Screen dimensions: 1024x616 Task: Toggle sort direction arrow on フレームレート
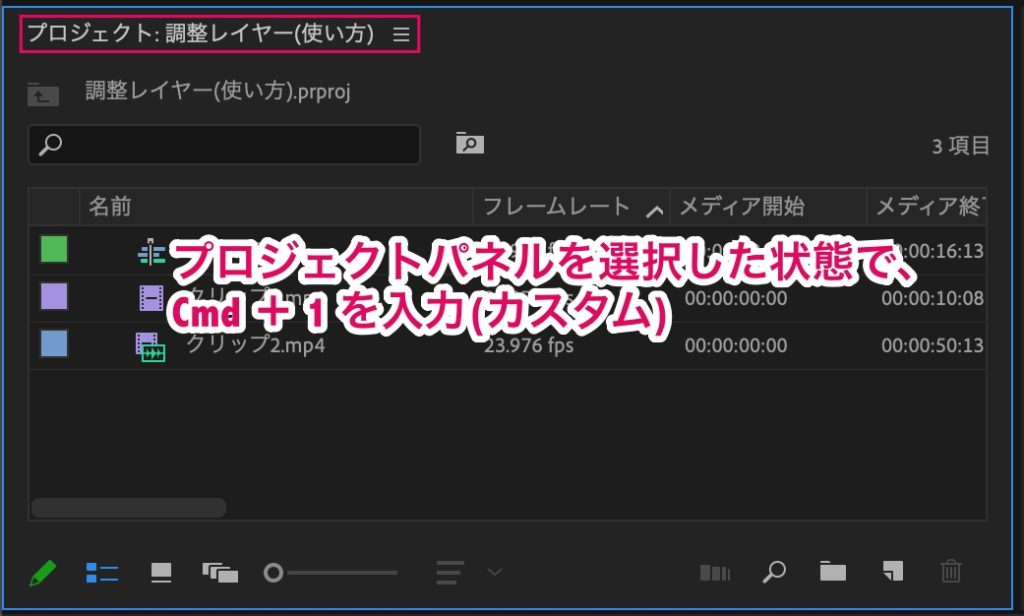[654, 210]
